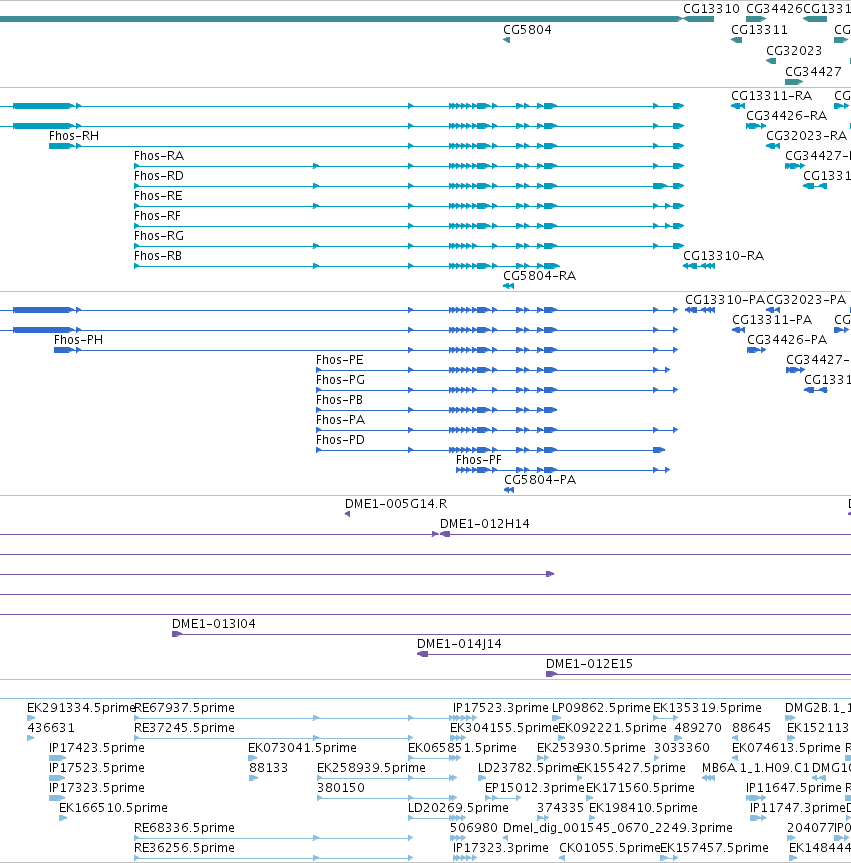Click the Dmel_dig_001545_0670_2249.3prime label

point(618,828)
